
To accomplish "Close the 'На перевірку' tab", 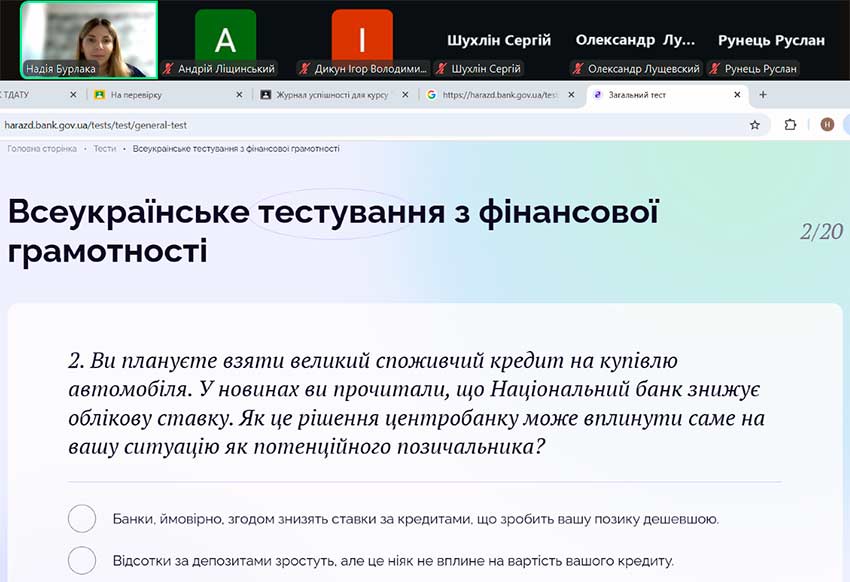I will (x=239, y=95).
